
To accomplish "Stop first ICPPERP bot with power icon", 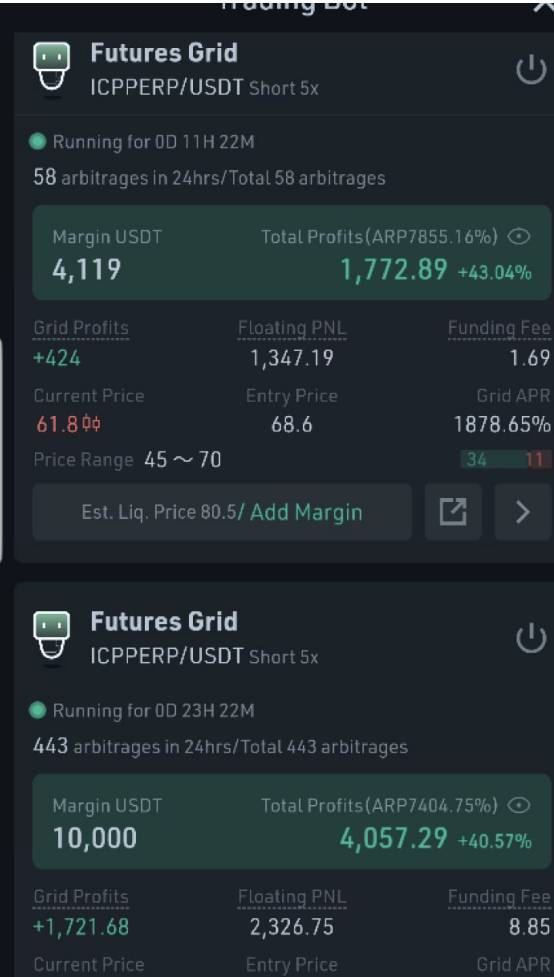I will click(532, 71).
